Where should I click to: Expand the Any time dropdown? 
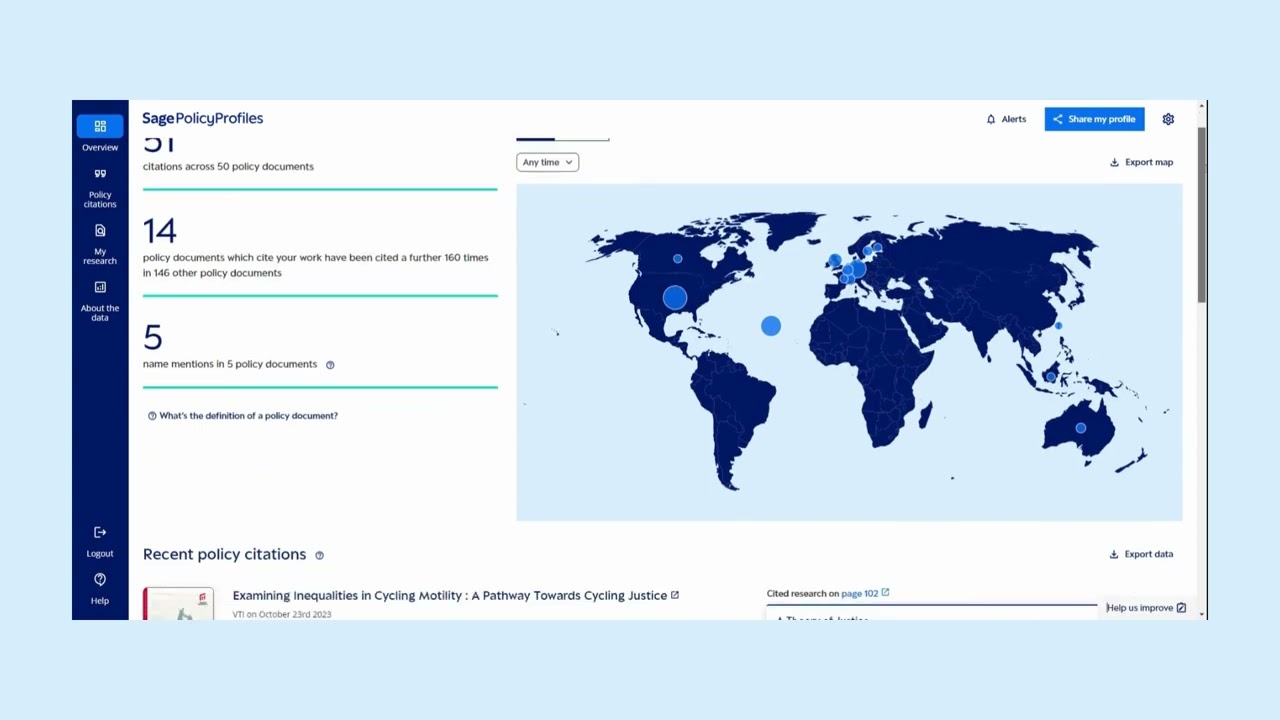coord(547,162)
